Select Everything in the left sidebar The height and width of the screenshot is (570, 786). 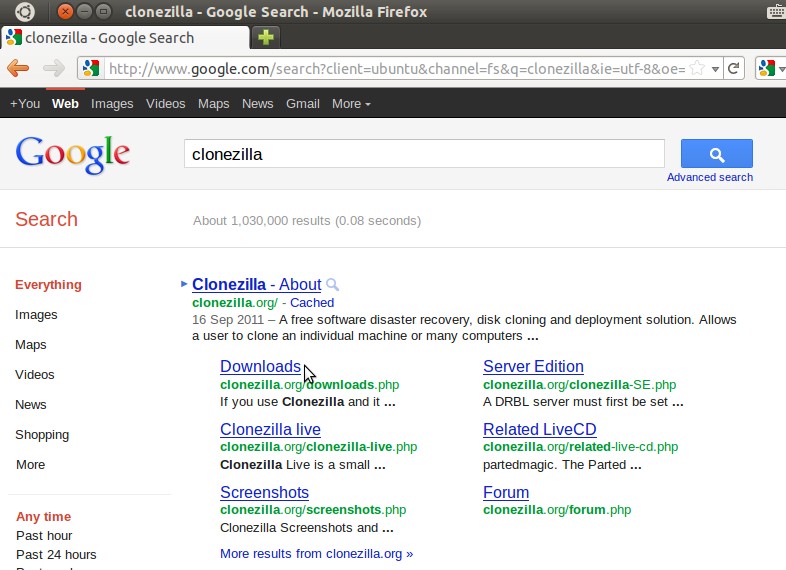(x=48, y=285)
